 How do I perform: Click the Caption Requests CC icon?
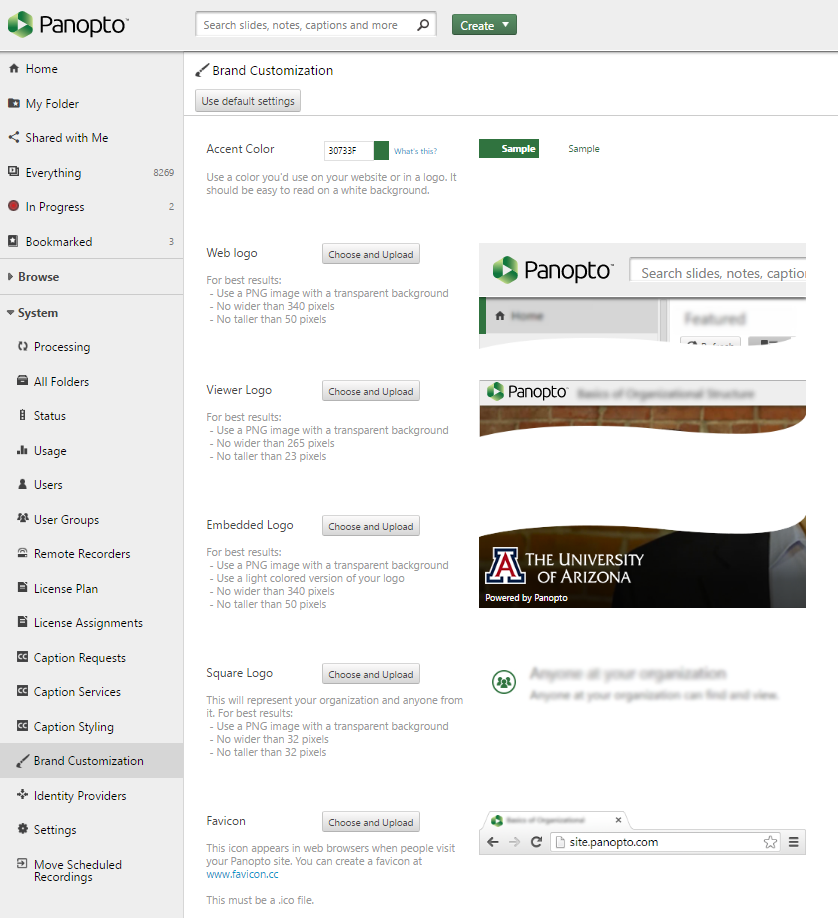[x=22, y=657]
